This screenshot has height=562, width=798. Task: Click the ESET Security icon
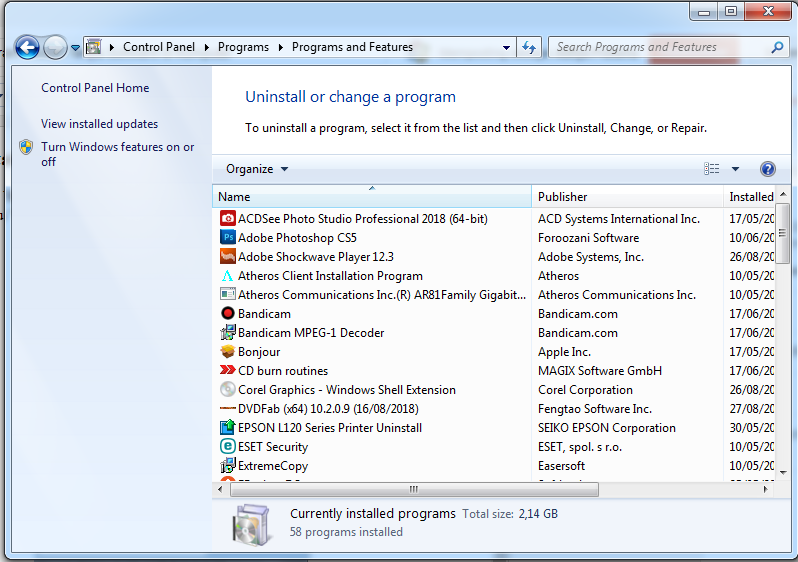(x=227, y=447)
